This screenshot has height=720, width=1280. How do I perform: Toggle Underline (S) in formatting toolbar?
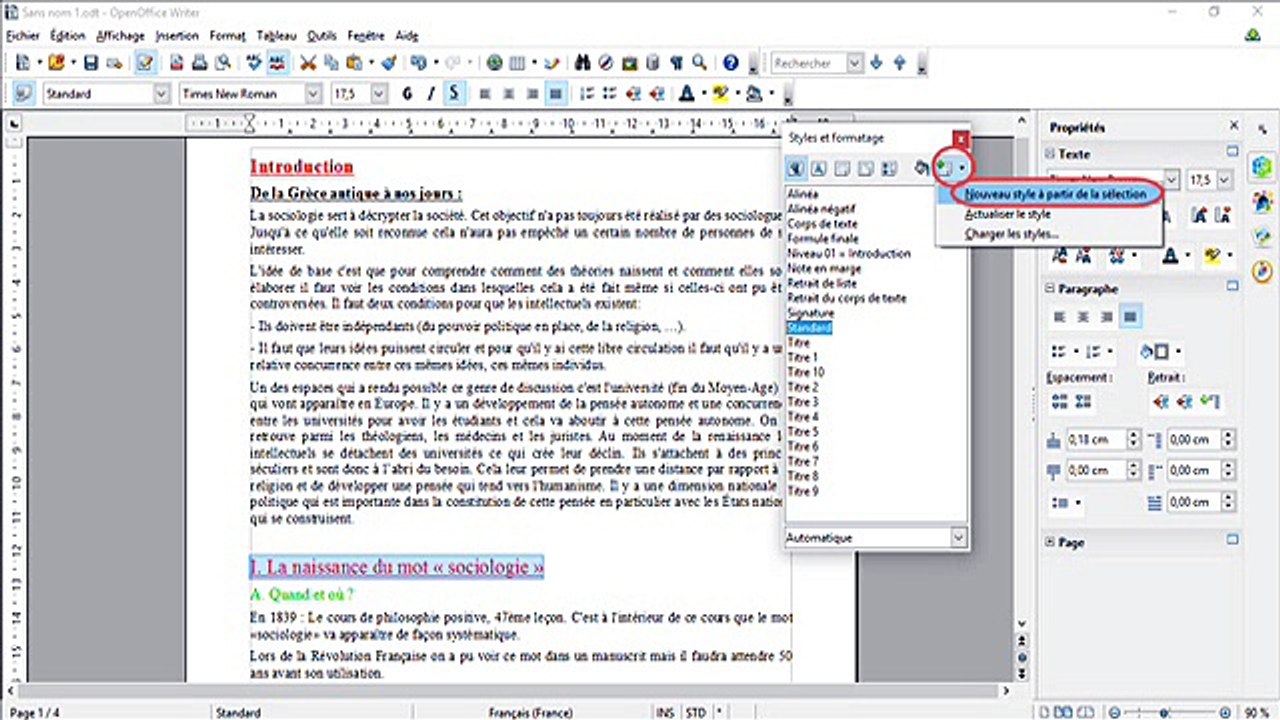tap(454, 94)
